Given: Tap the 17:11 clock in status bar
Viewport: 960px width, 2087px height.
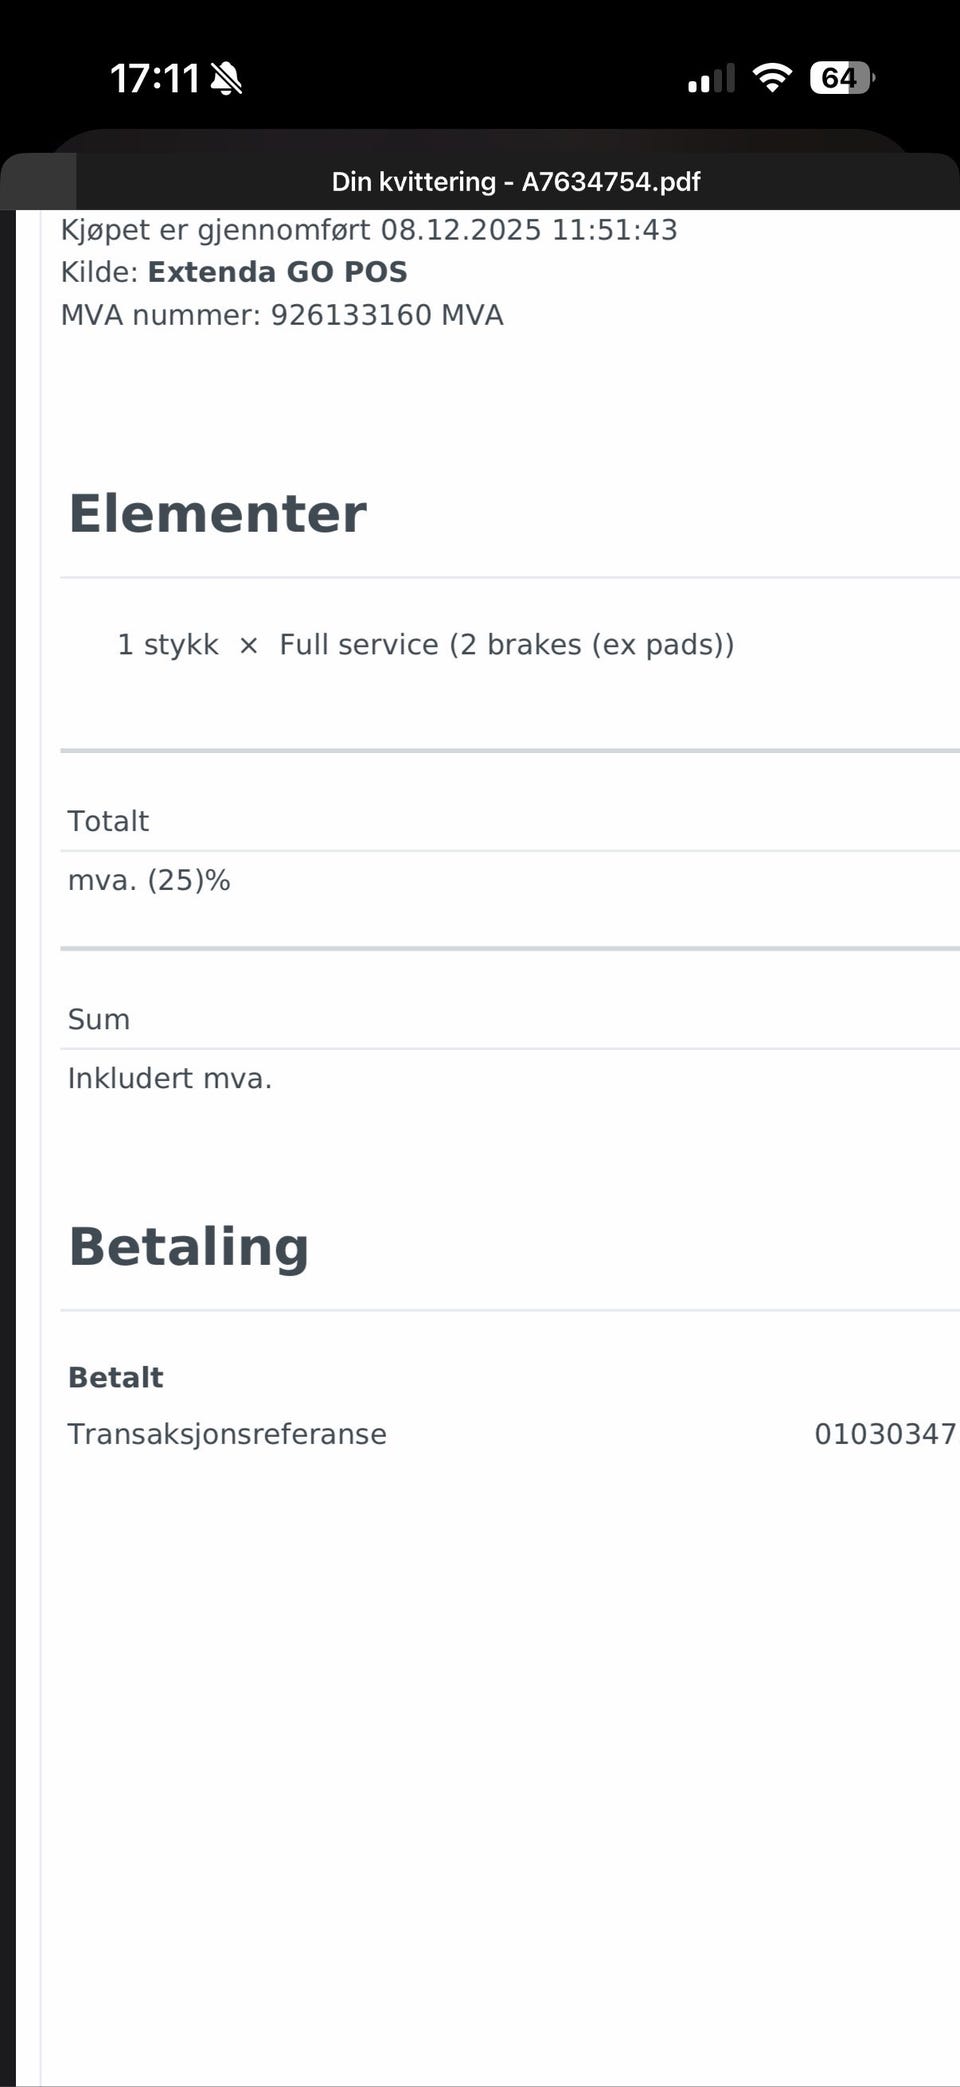Looking at the screenshot, I should [x=154, y=78].
